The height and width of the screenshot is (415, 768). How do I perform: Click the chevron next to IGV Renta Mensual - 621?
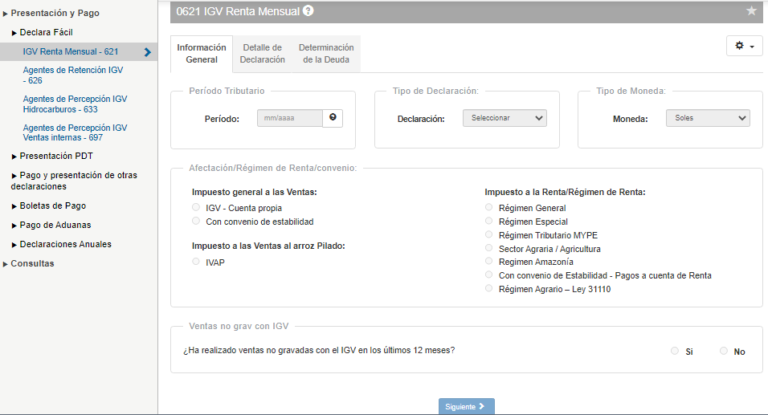pos(147,52)
